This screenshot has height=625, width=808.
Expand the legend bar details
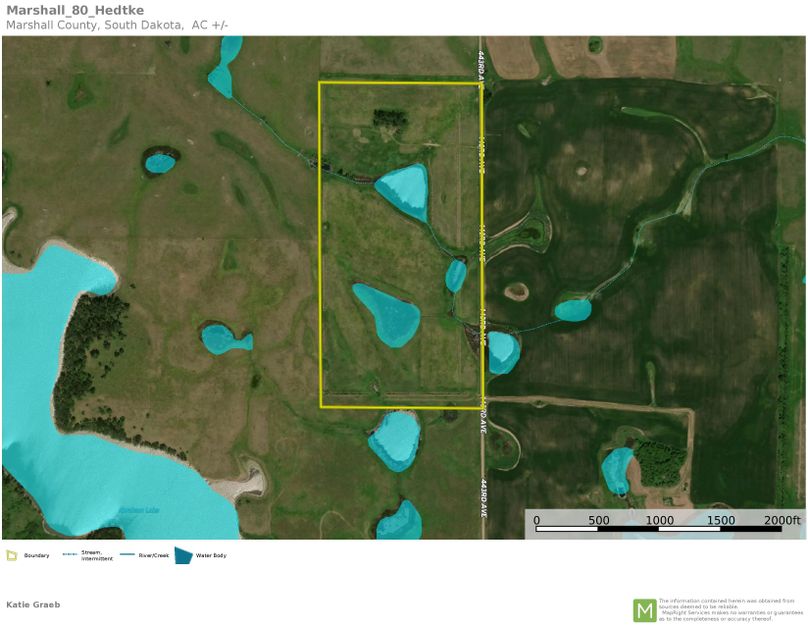tap(400, 555)
